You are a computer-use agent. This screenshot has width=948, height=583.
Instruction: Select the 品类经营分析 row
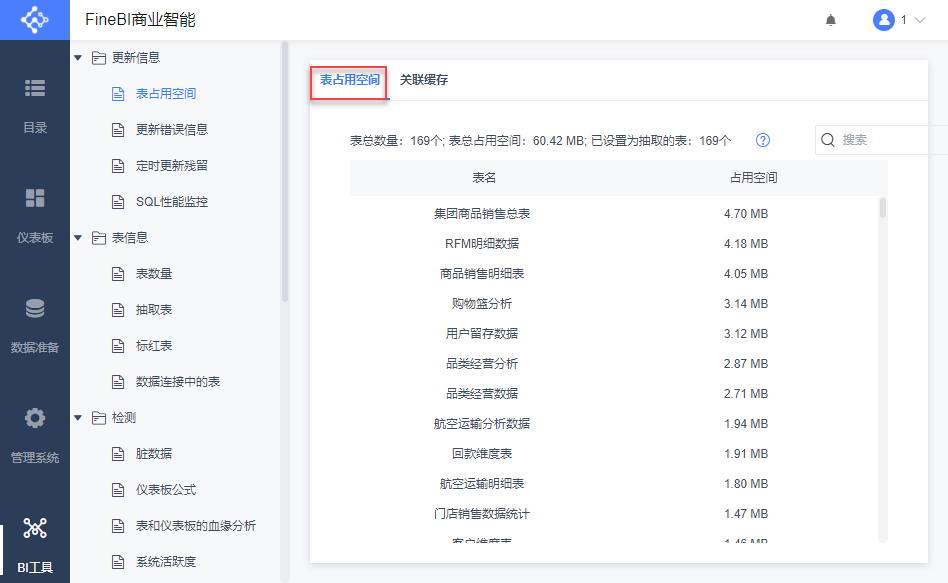pos(613,363)
